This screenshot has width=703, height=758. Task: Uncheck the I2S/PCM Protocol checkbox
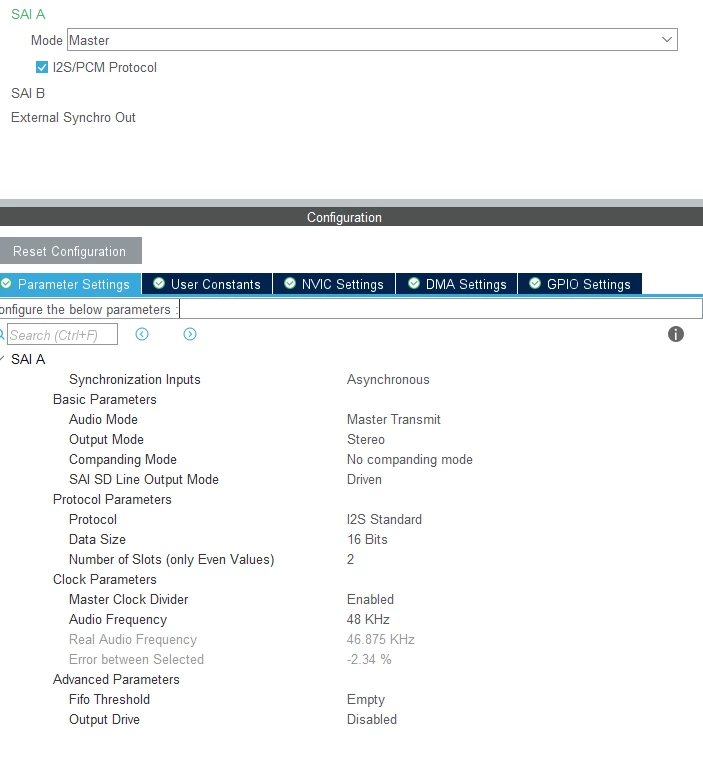coord(42,67)
